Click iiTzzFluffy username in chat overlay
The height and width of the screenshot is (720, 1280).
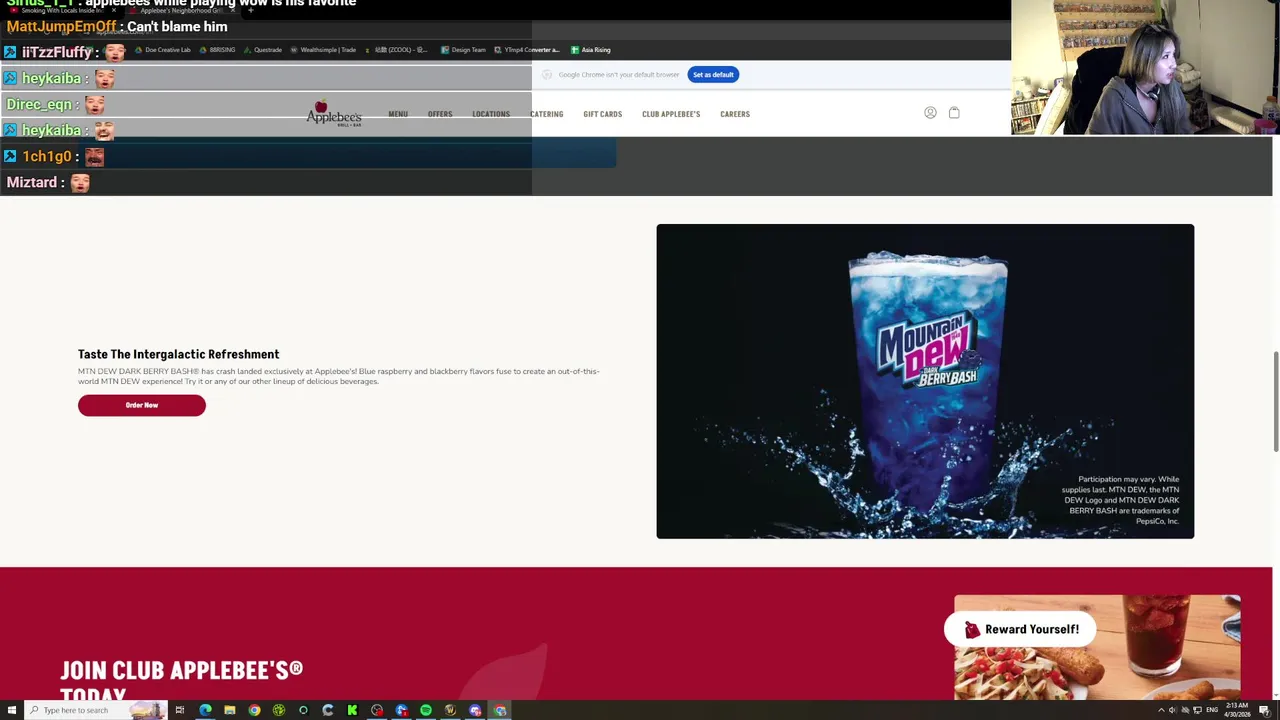point(57,52)
